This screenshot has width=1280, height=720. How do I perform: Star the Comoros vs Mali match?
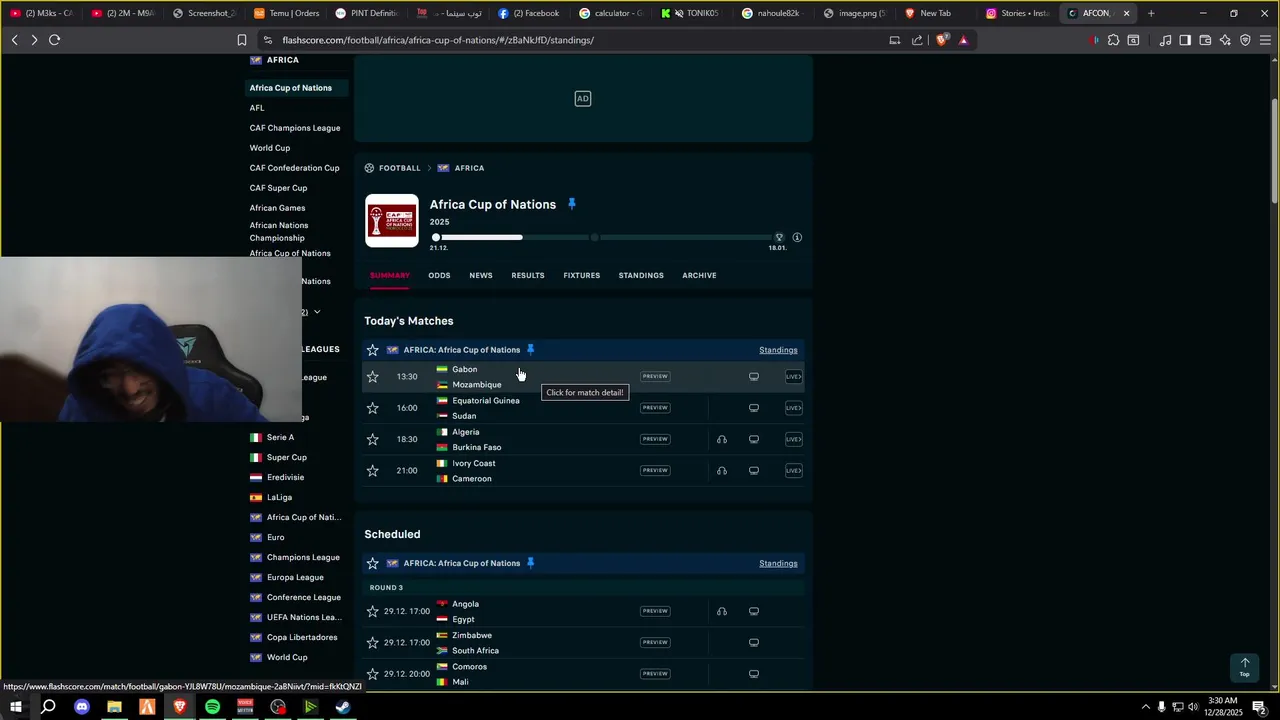(x=373, y=674)
